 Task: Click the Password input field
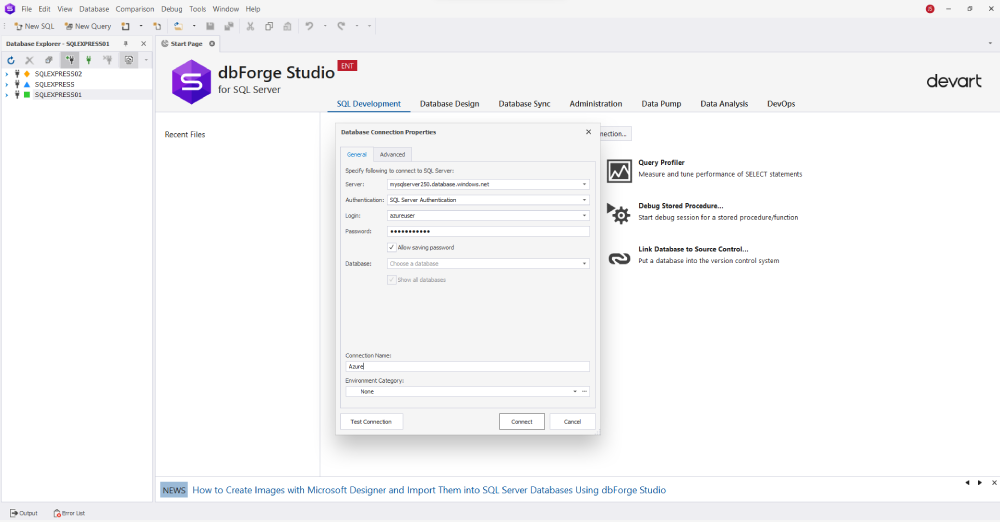pos(488,232)
